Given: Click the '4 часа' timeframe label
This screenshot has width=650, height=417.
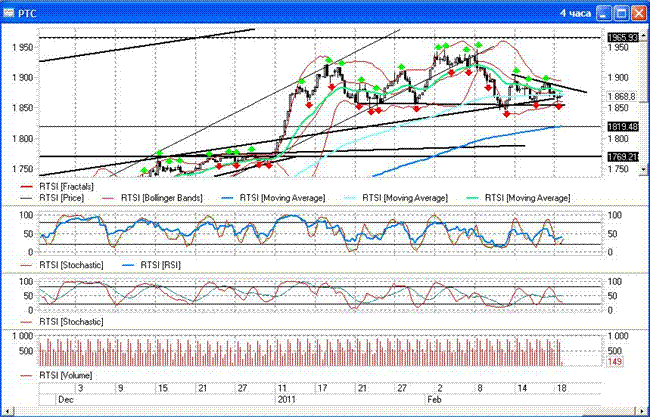Looking at the screenshot, I should [575, 13].
